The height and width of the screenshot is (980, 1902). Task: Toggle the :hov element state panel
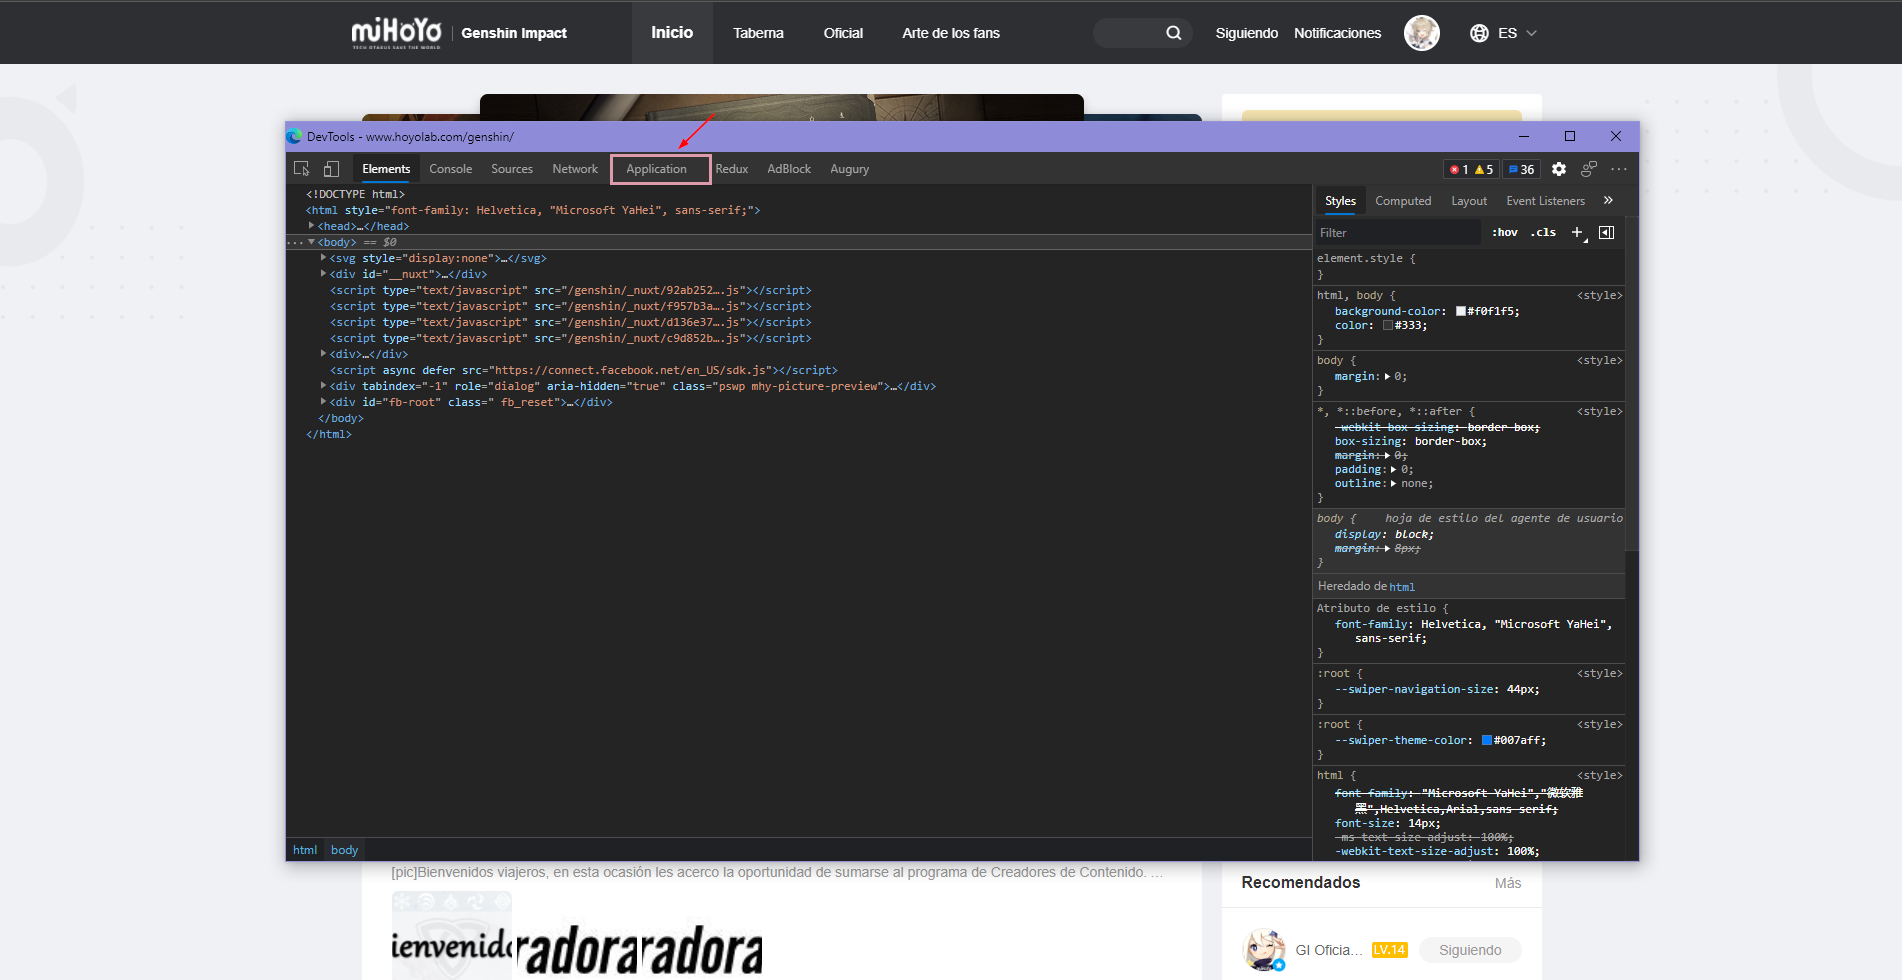pos(1505,232)
